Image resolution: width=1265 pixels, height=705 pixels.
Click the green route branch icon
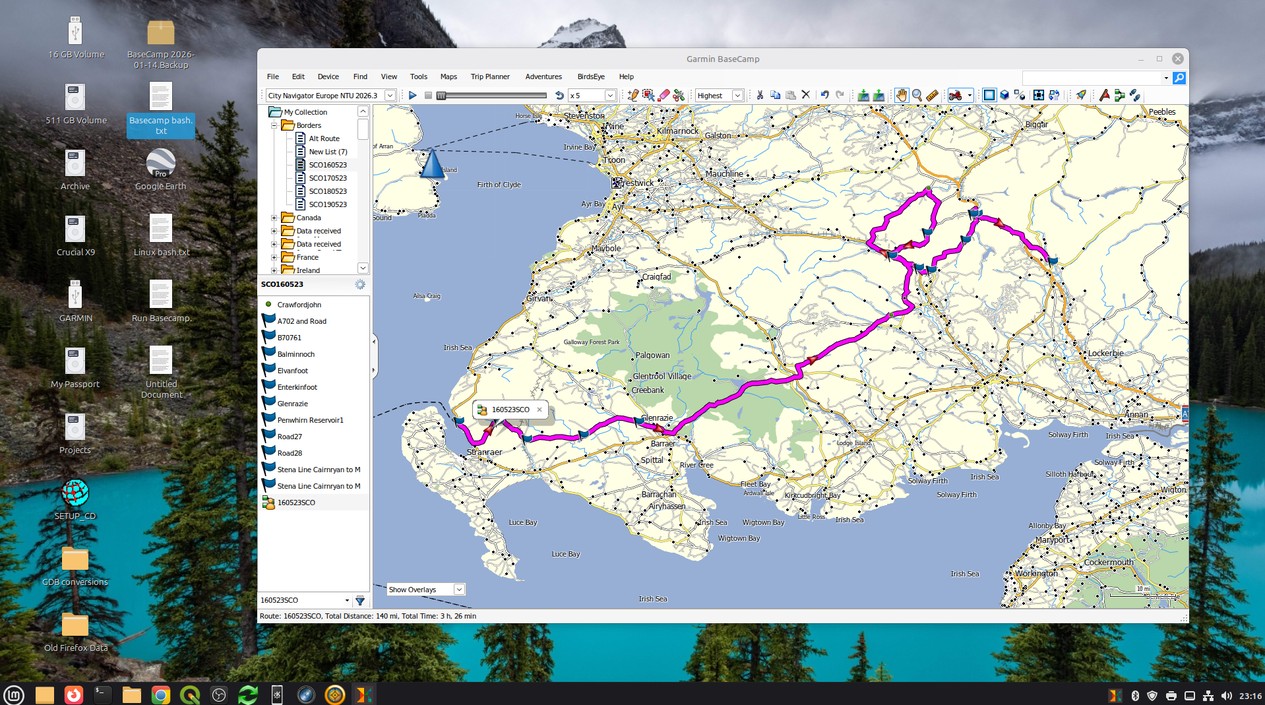(1119, 95)
